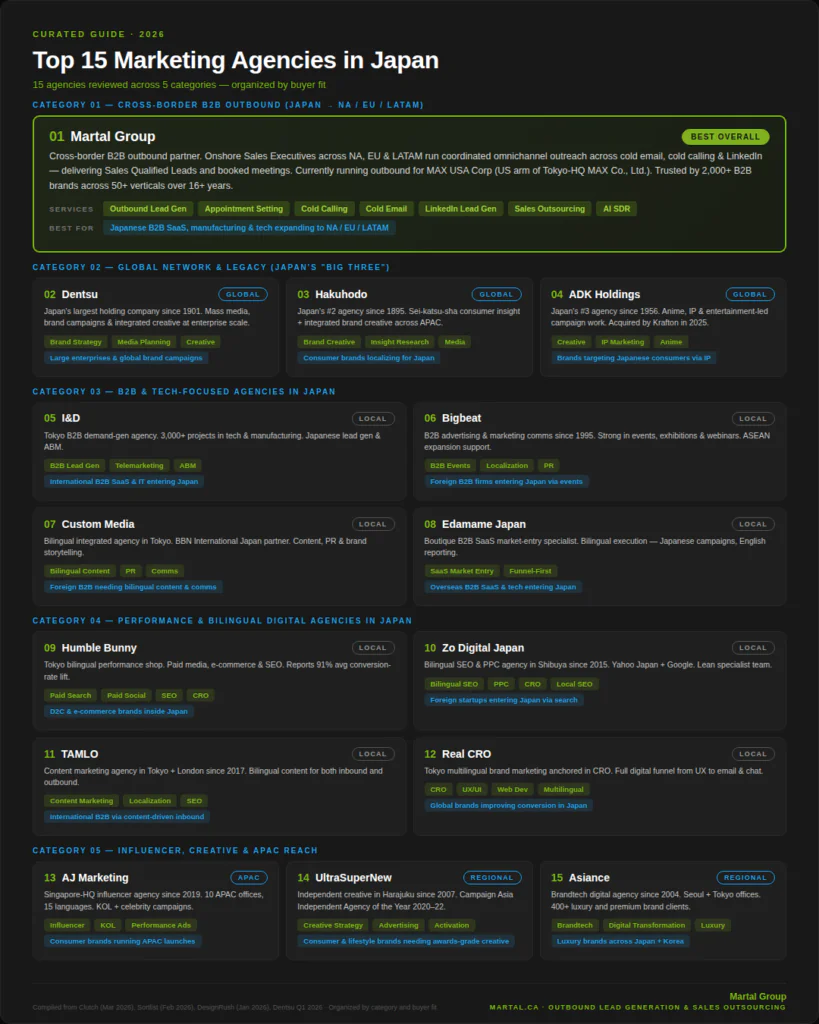Select the Paid Search tag

(71, 696)
